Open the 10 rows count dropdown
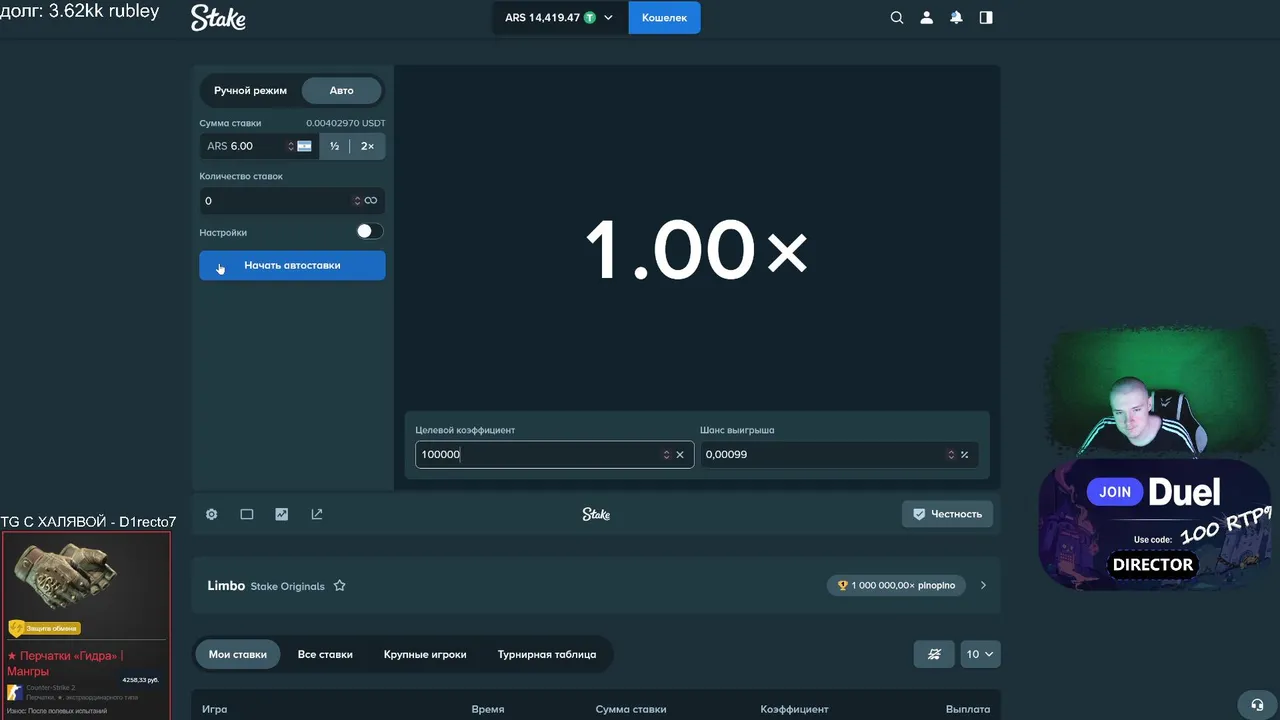 980,654
